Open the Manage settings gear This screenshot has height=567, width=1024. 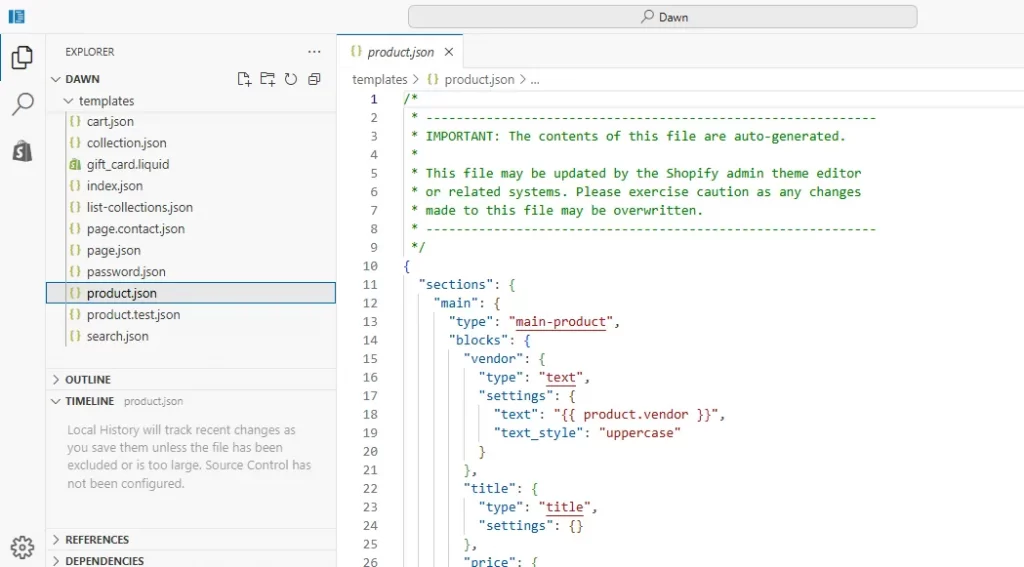(22, 546)
